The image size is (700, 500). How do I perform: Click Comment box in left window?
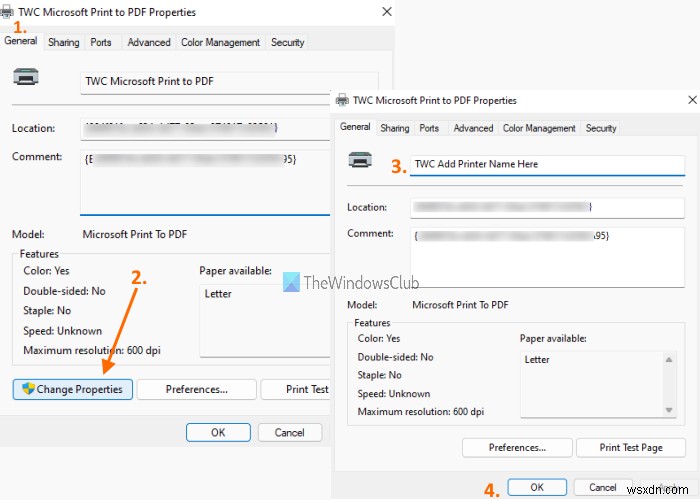coord(205,182)
